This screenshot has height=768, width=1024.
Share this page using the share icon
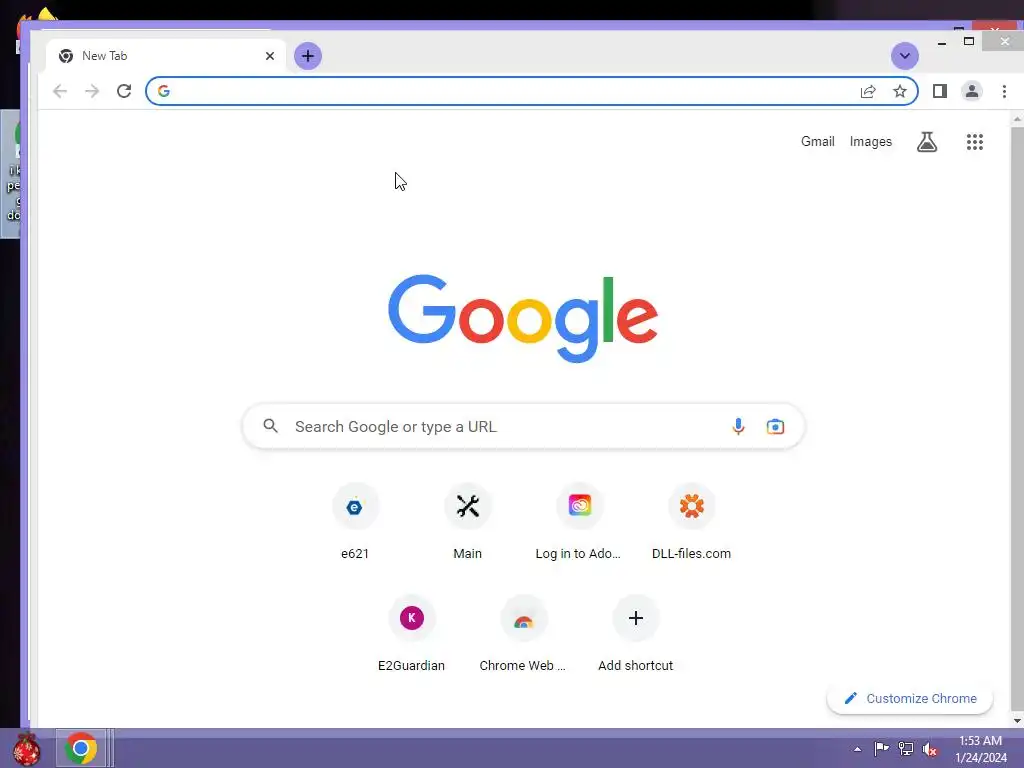(868, 91)
